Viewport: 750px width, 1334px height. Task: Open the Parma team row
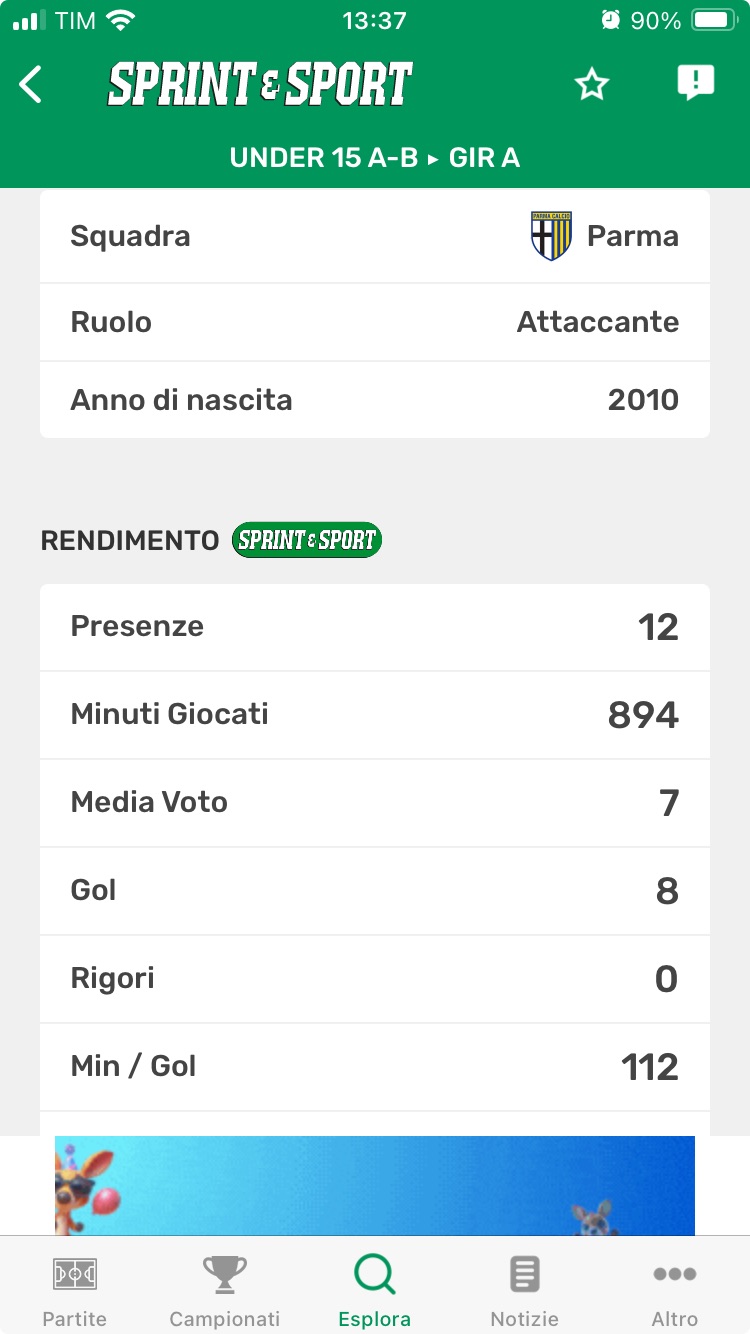pos(375,237)
